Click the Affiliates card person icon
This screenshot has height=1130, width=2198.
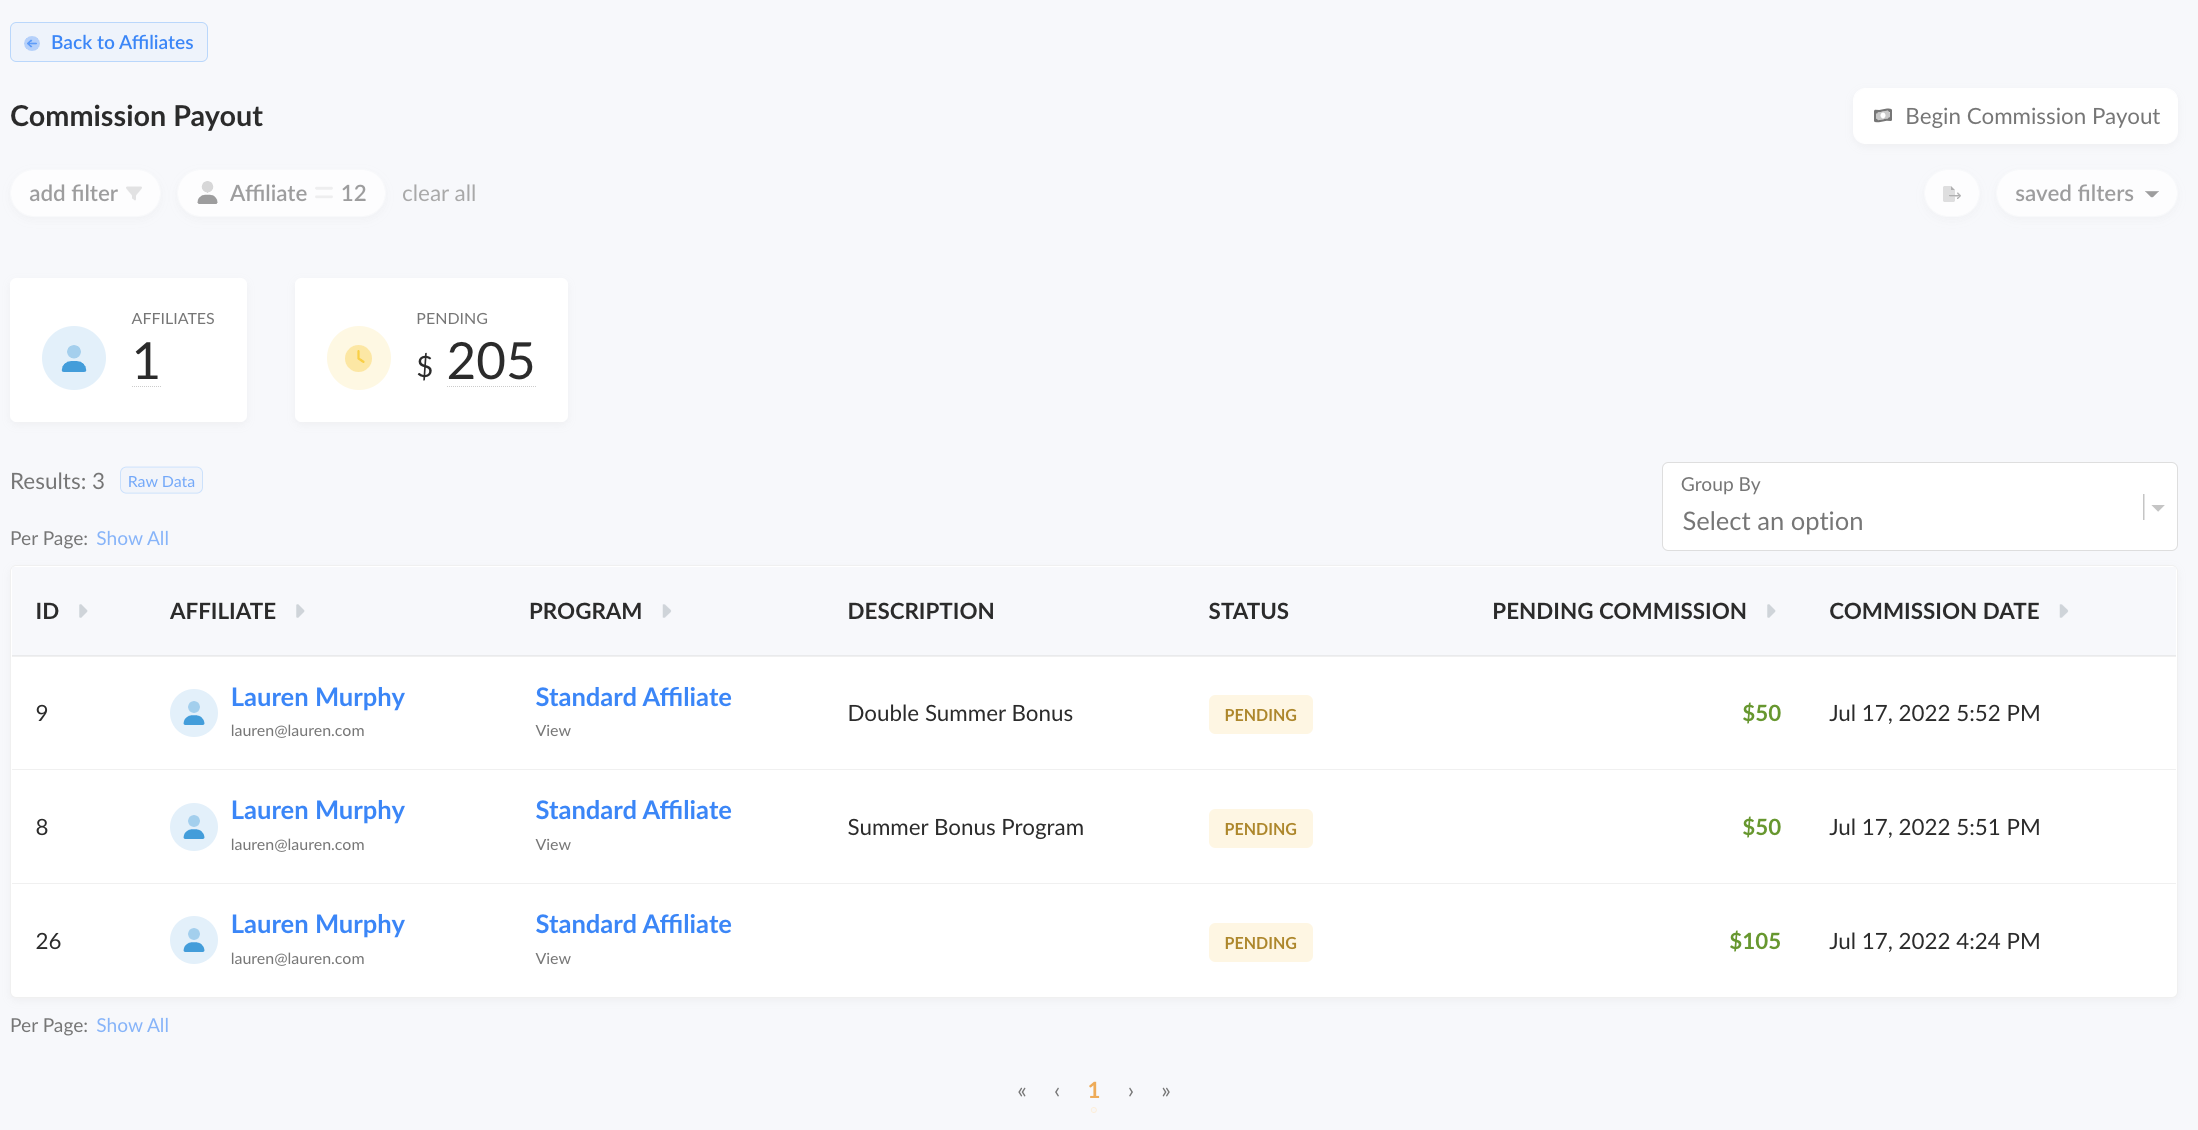coord(74,358)
